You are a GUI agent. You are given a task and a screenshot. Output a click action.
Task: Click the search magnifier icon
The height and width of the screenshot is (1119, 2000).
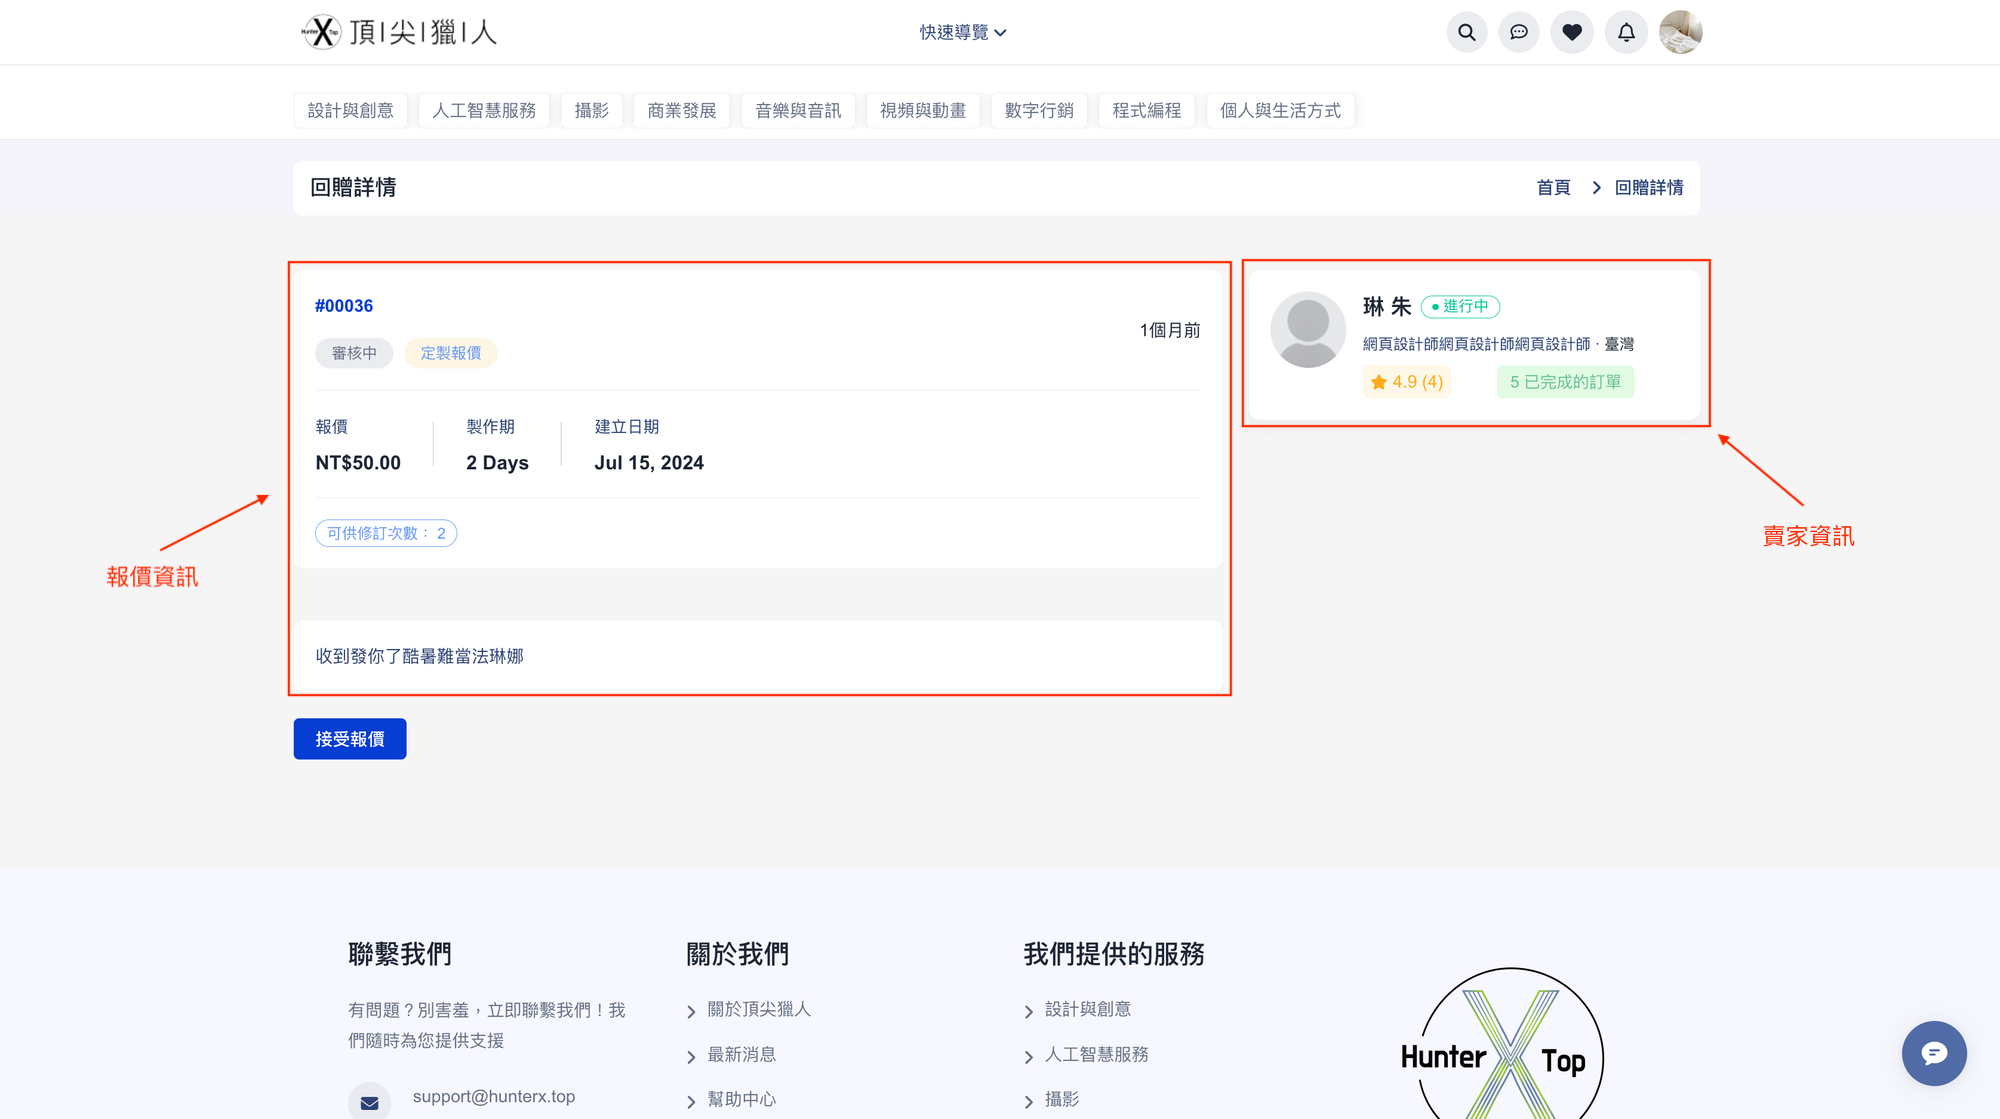coord(1466,32)
